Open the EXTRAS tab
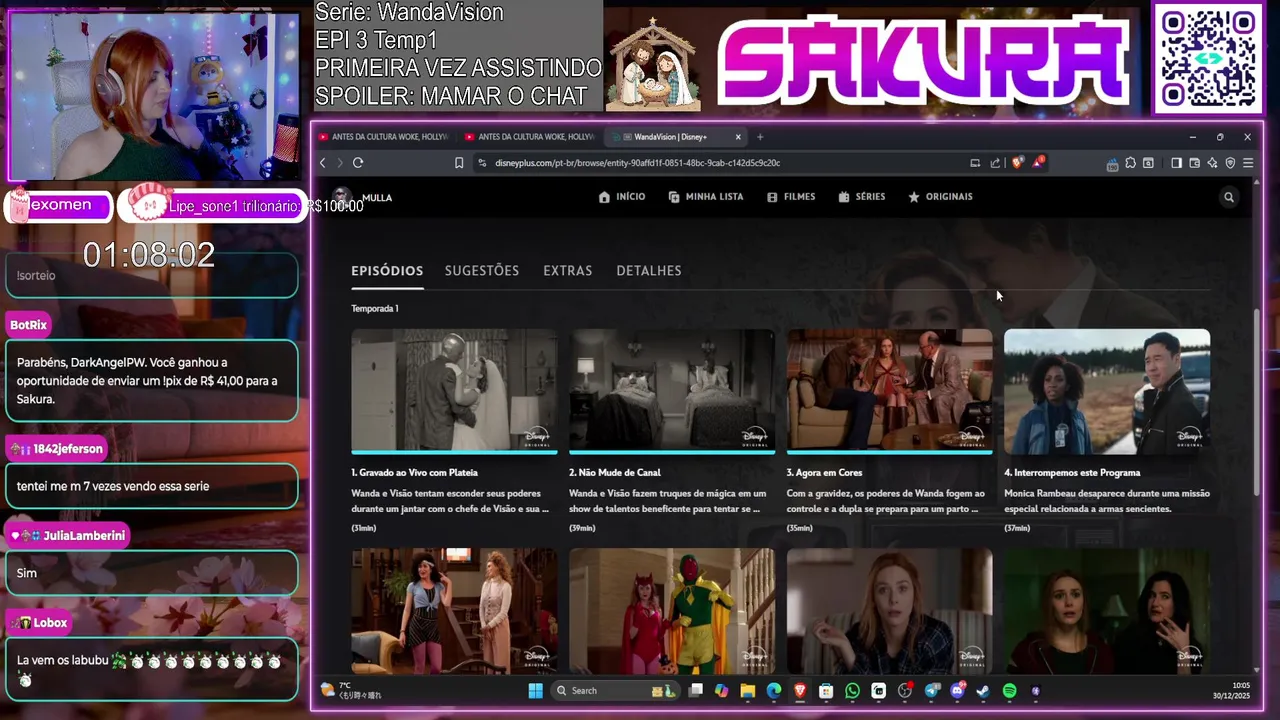 pos(568,271)
